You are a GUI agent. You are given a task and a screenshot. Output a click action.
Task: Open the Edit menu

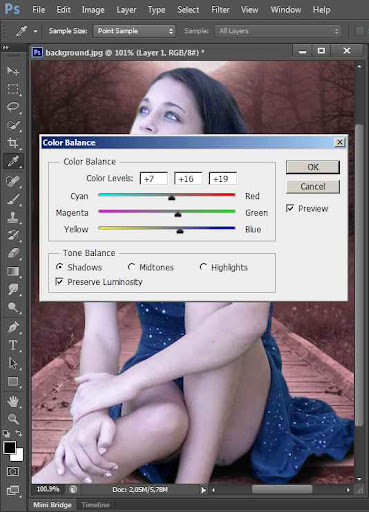63,10
